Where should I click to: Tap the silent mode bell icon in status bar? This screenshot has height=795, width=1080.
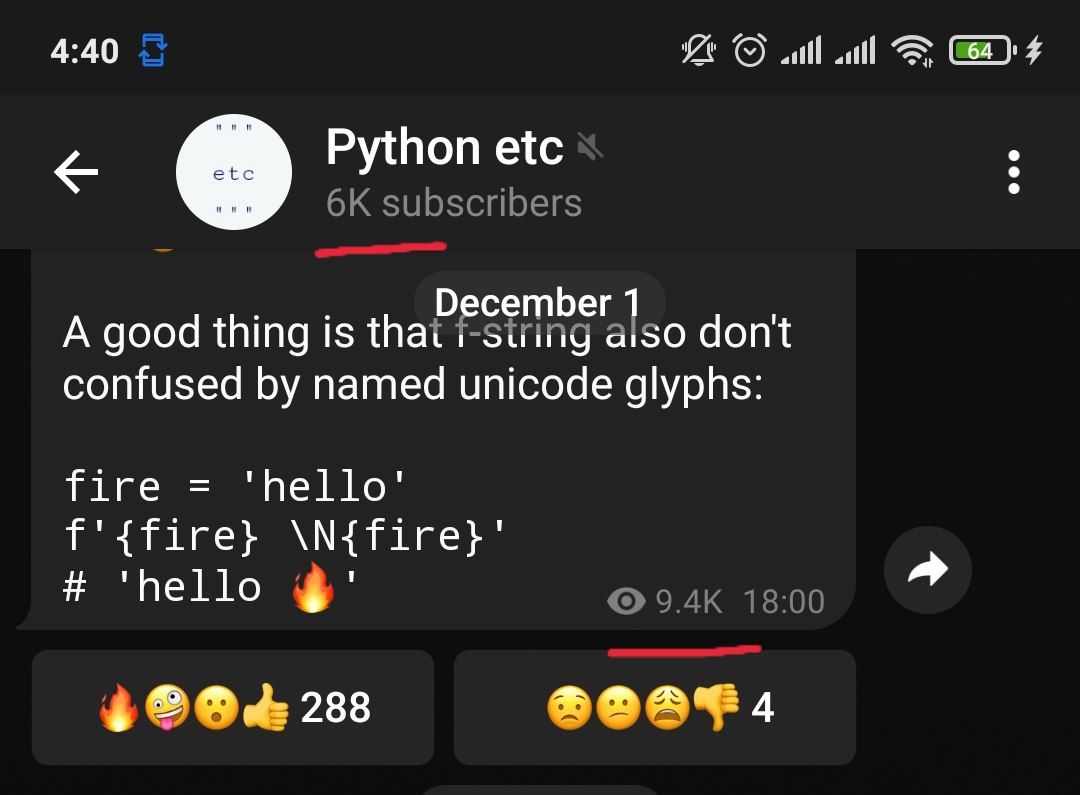pyautogui.click(x=698, y=50)
